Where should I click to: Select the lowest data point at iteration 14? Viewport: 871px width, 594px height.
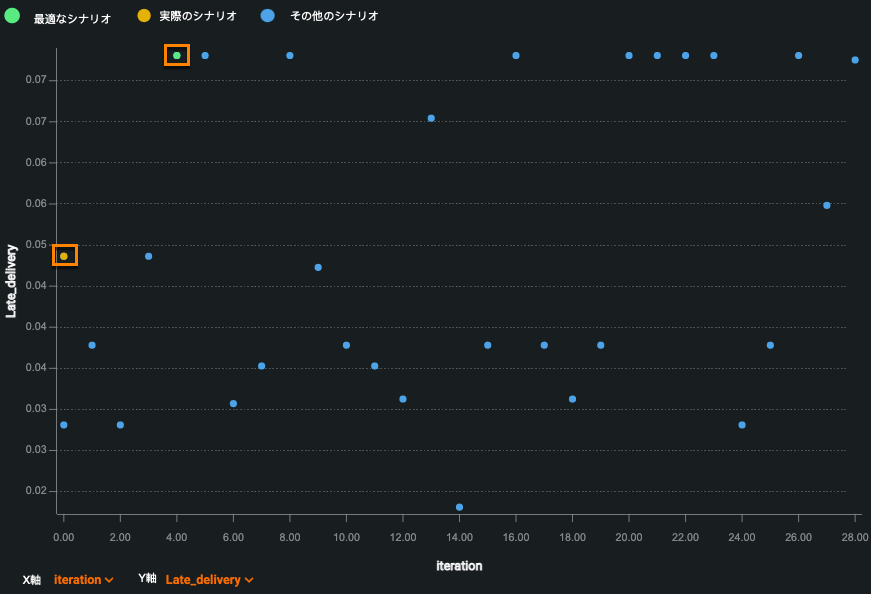[459, 507]
